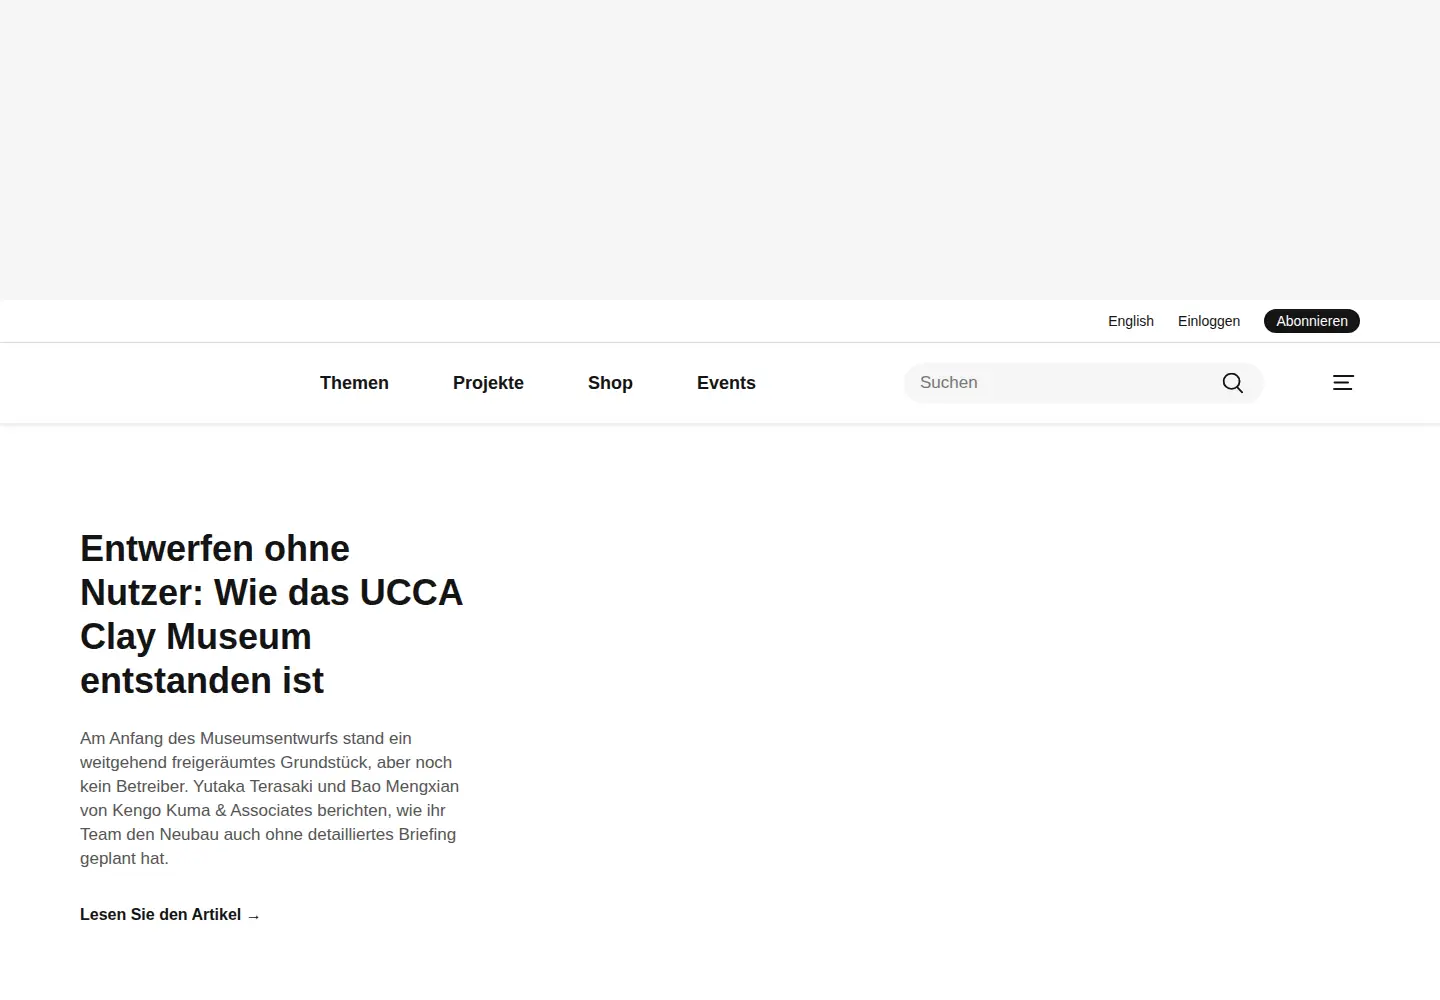This screenshot has height=1000, width=1440.
Task: Click Einloggen to sign in
Action: click(1209, 321)
